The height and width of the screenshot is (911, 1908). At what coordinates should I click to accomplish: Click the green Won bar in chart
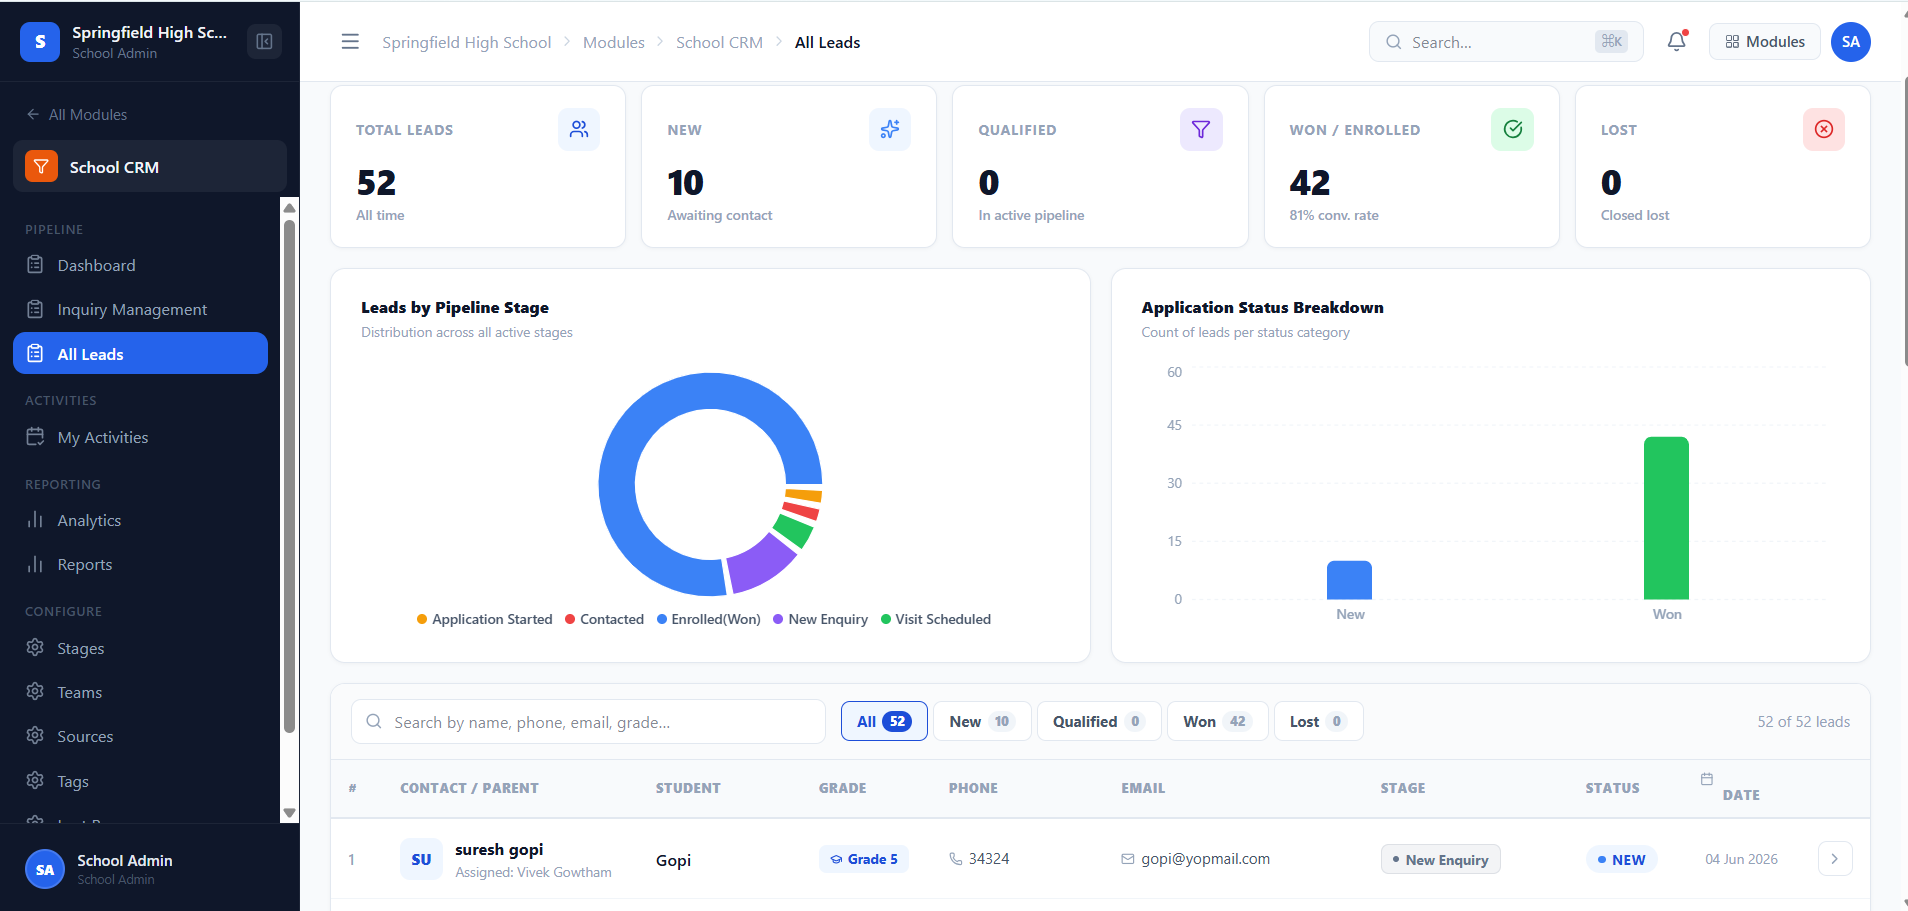[1666, 518]
